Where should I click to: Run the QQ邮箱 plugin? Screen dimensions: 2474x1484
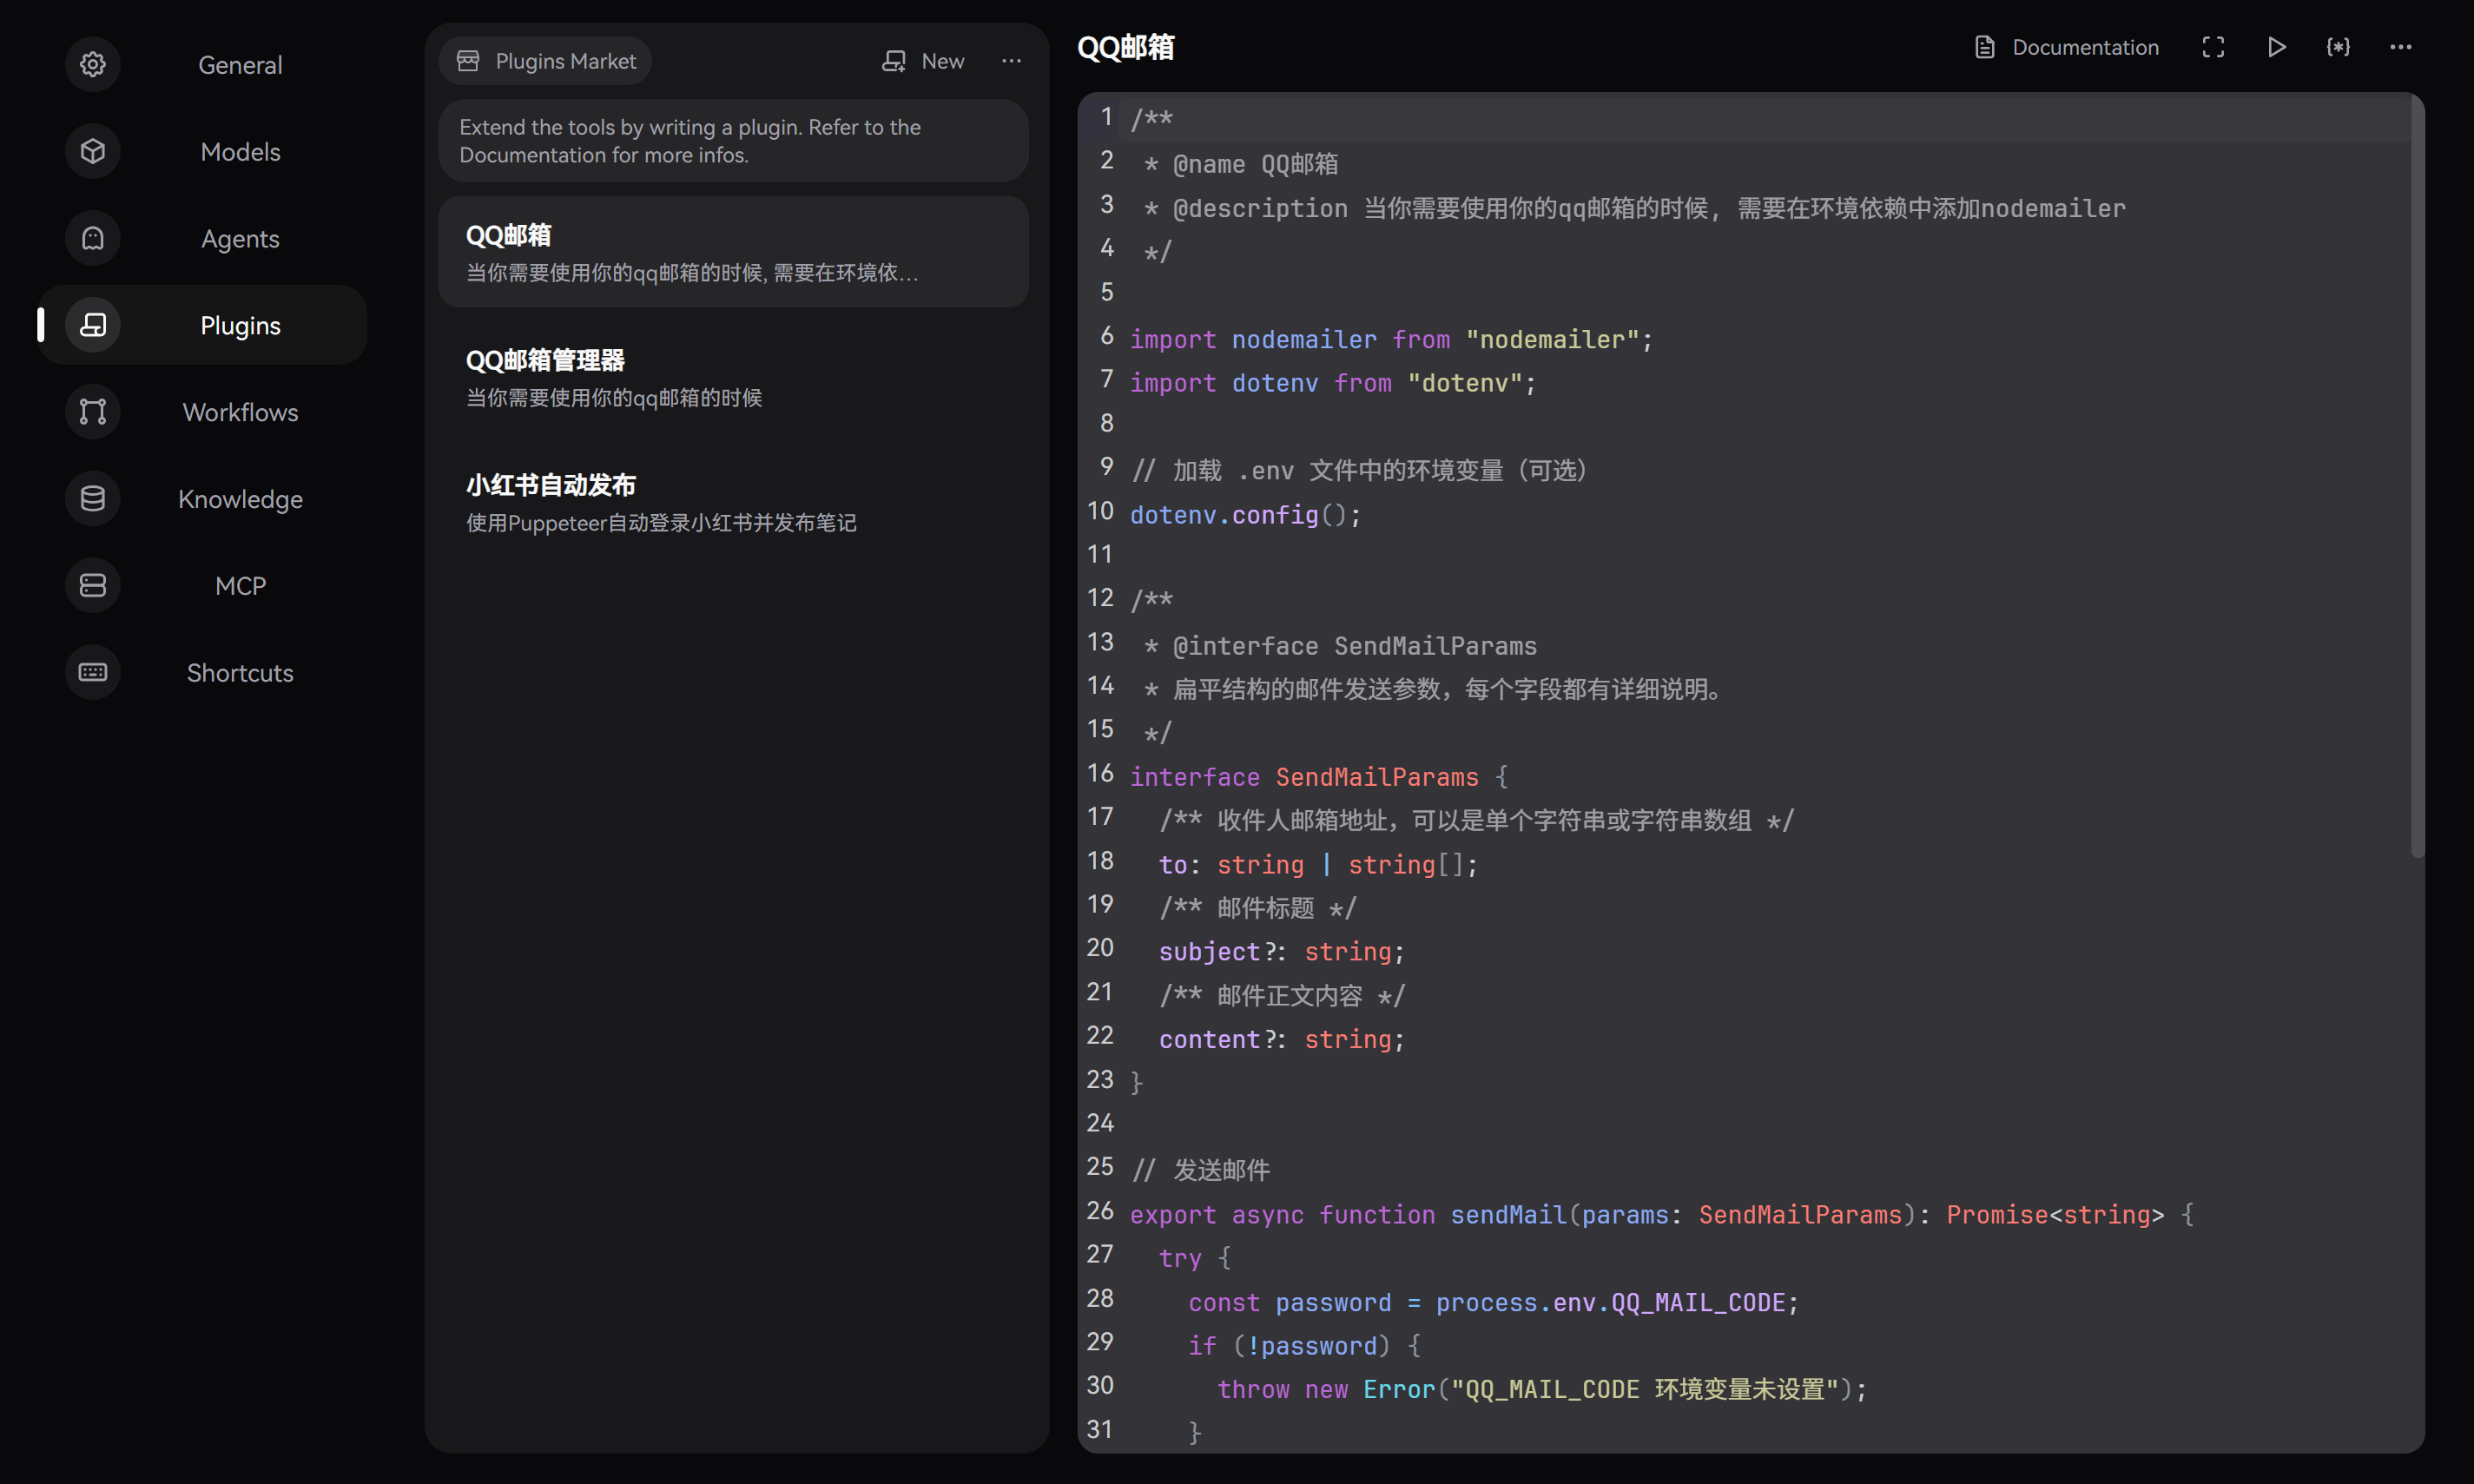point(2276,47)
